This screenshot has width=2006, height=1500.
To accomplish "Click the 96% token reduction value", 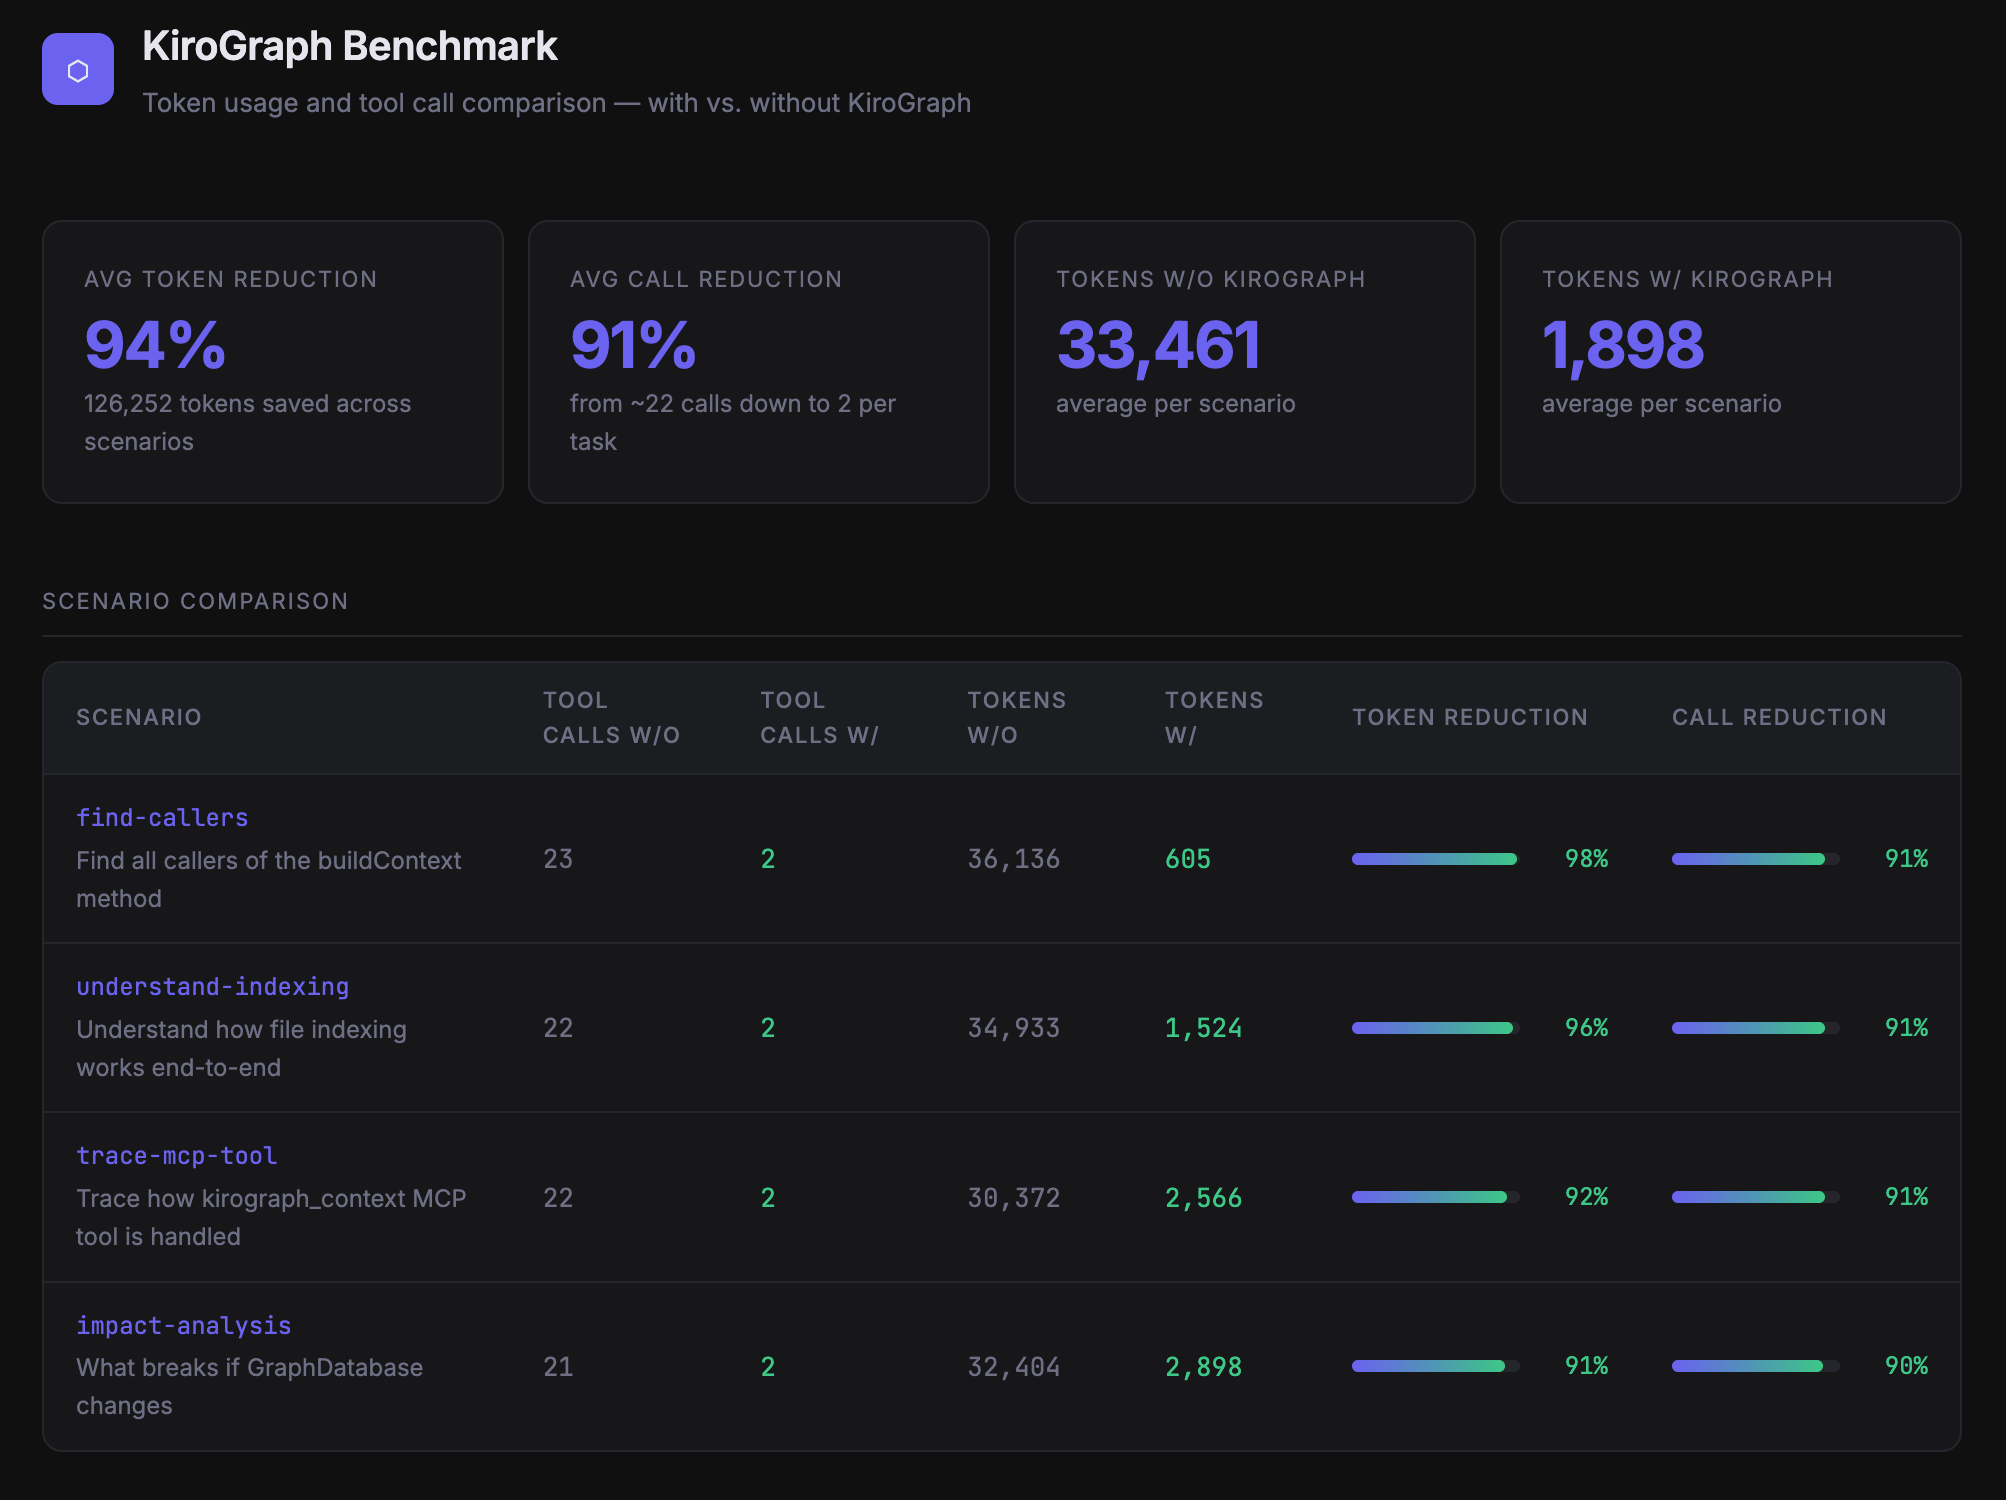I will tap(1587, 1028).
